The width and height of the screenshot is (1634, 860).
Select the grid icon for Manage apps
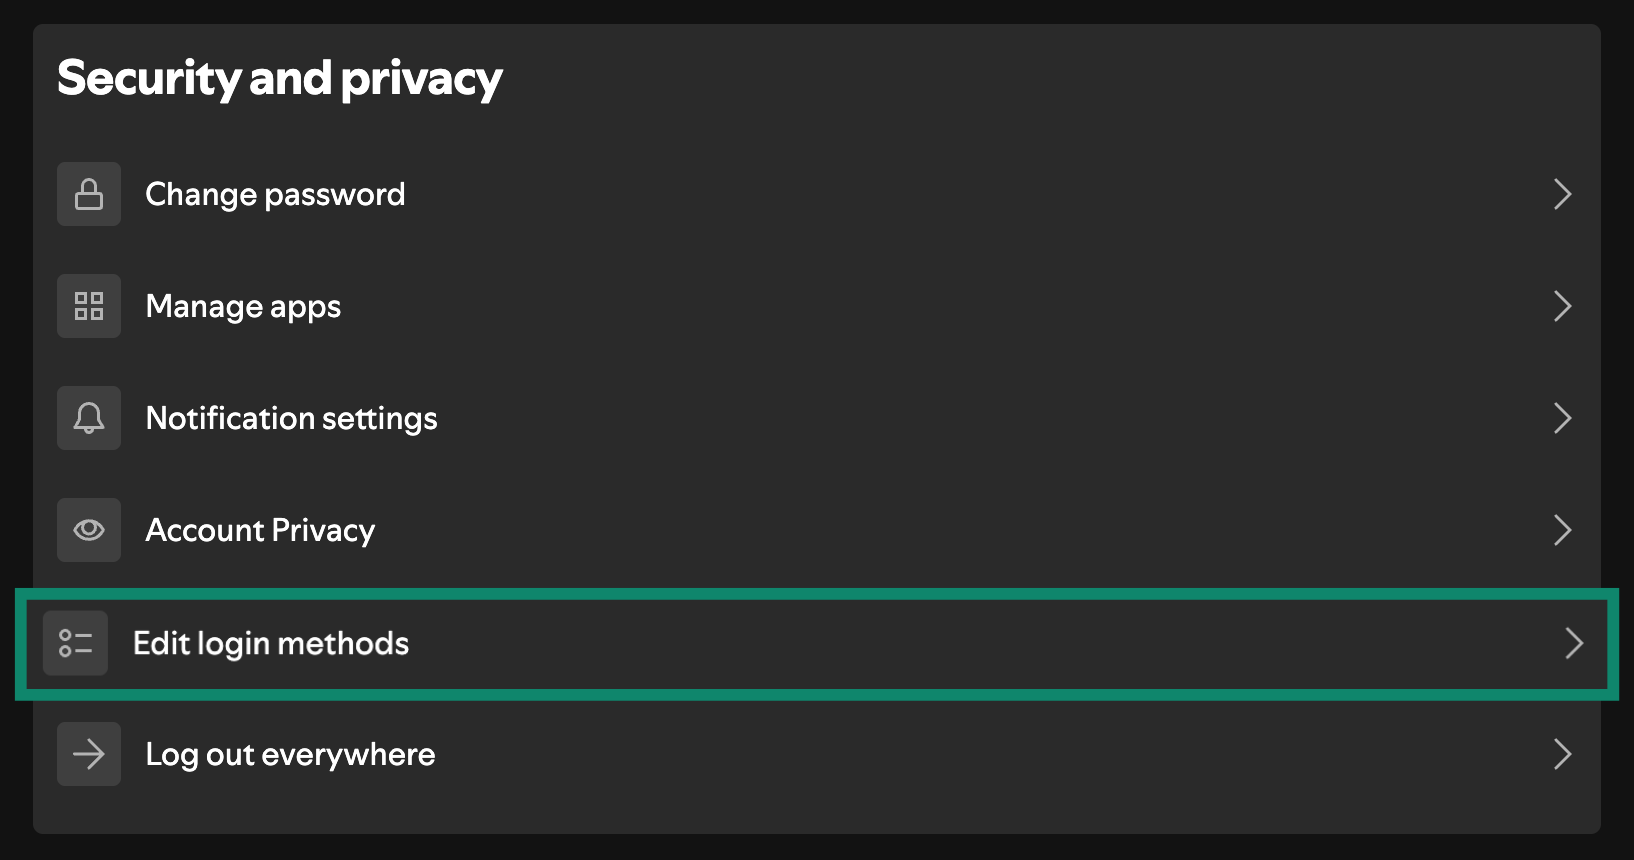88,306
